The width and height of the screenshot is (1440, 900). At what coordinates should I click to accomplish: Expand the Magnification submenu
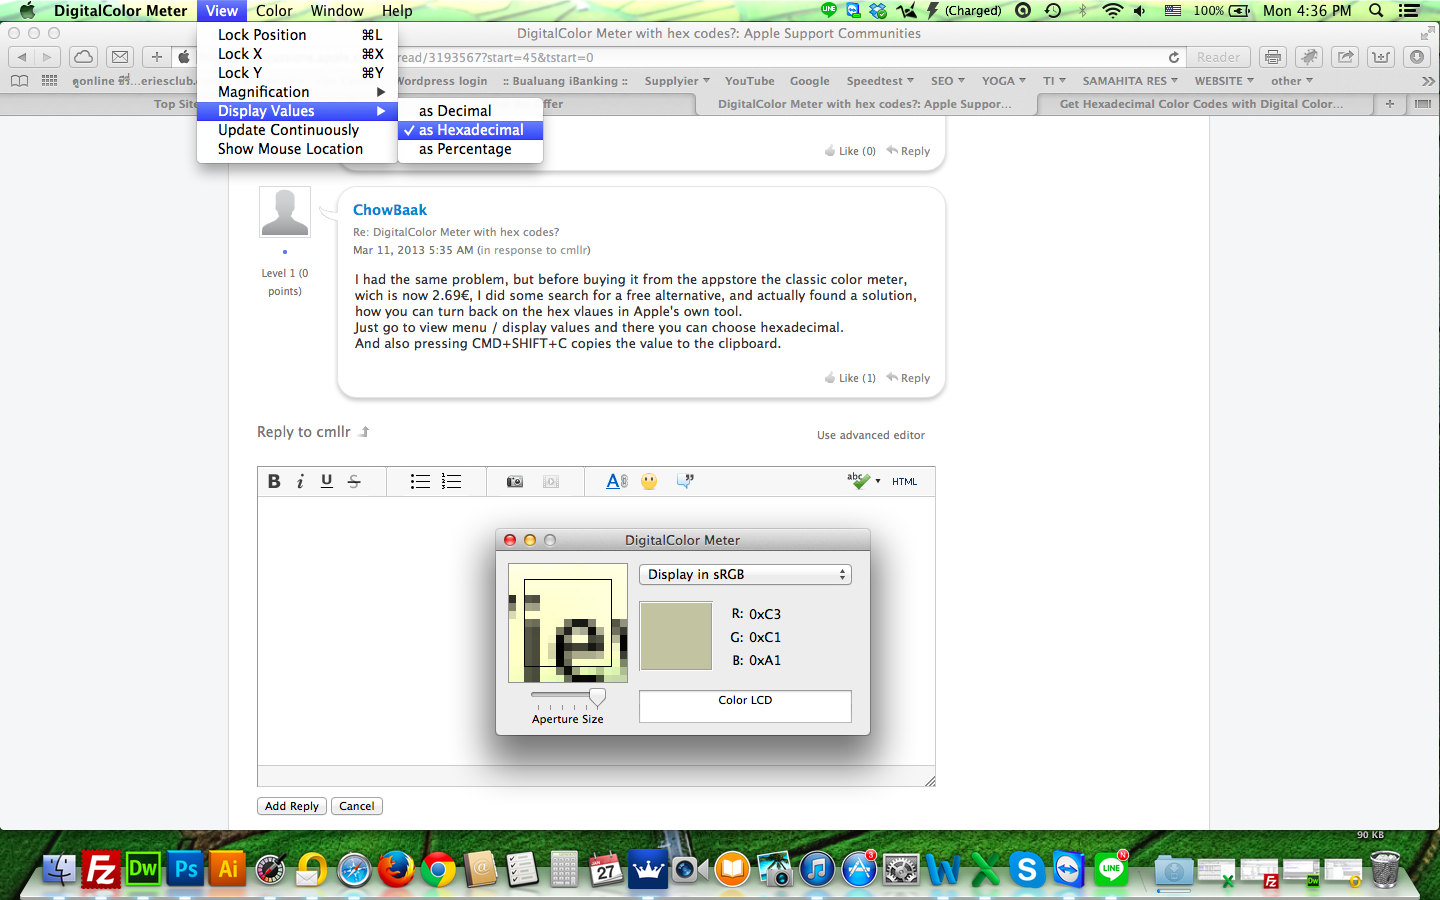point(297,92)
